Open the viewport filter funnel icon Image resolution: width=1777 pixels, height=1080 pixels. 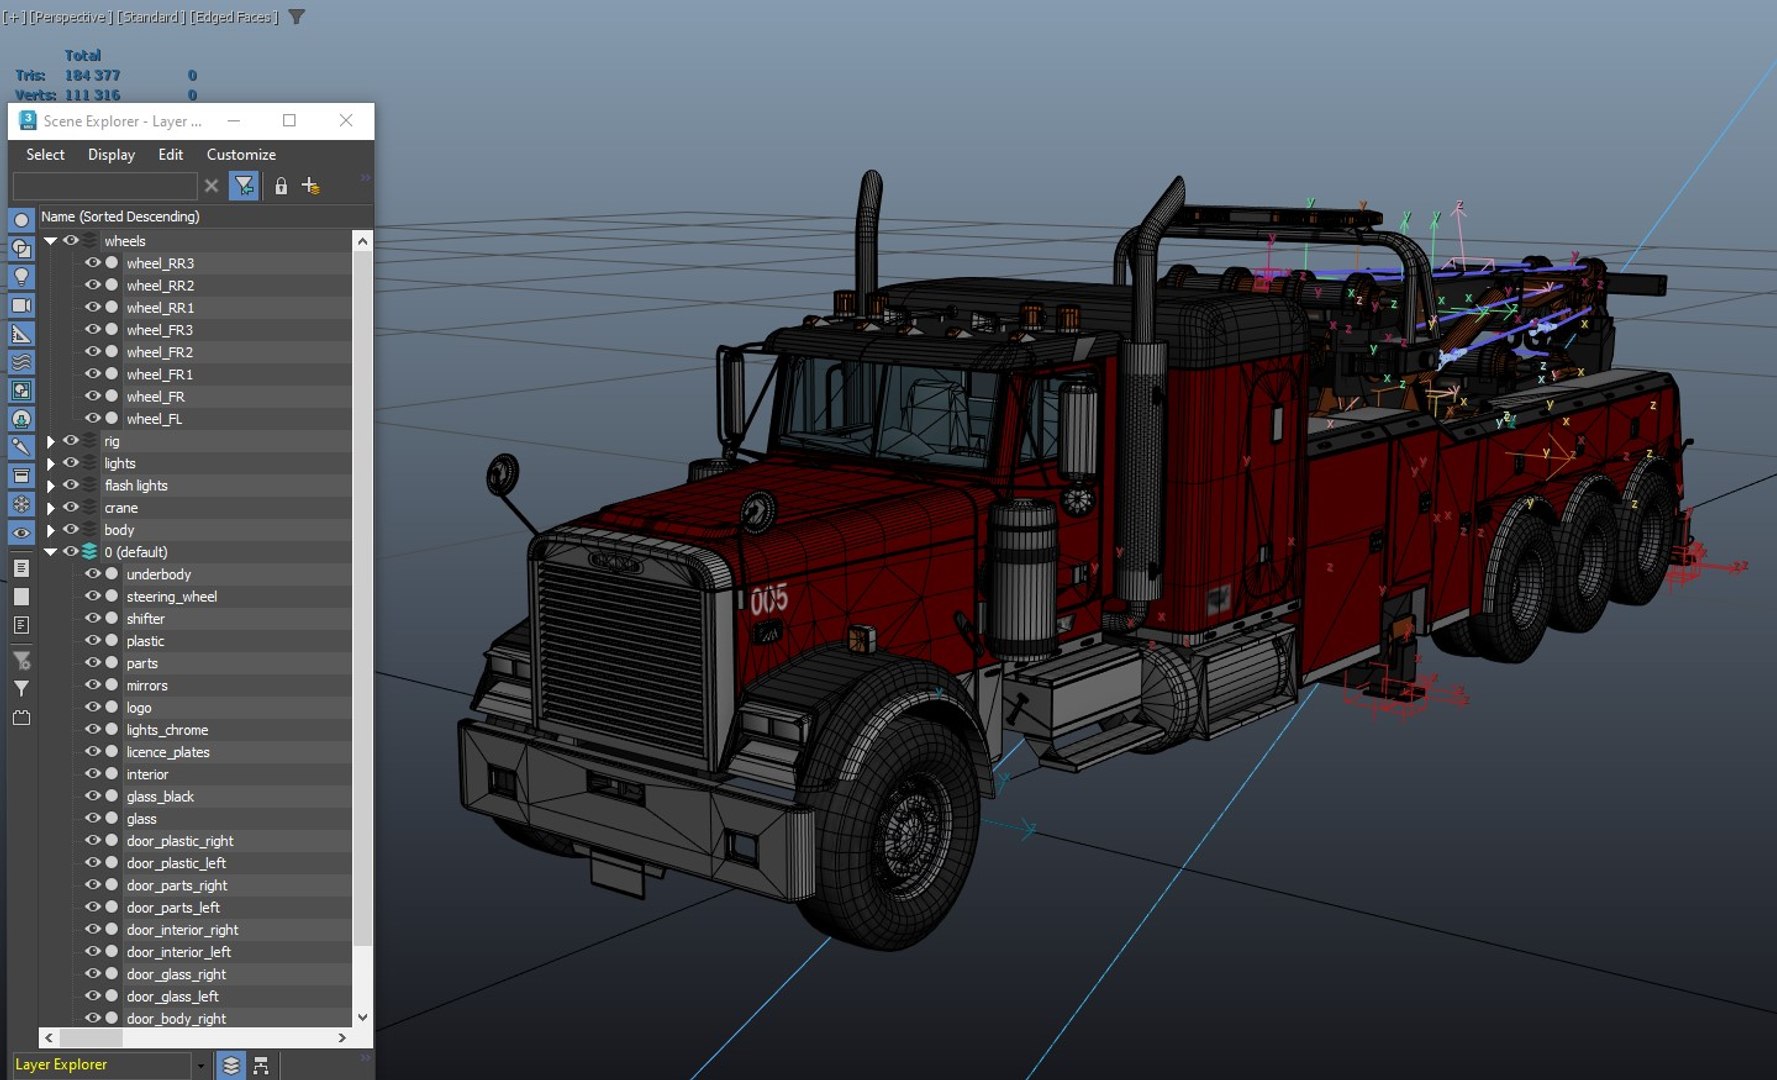coord(296,17)
